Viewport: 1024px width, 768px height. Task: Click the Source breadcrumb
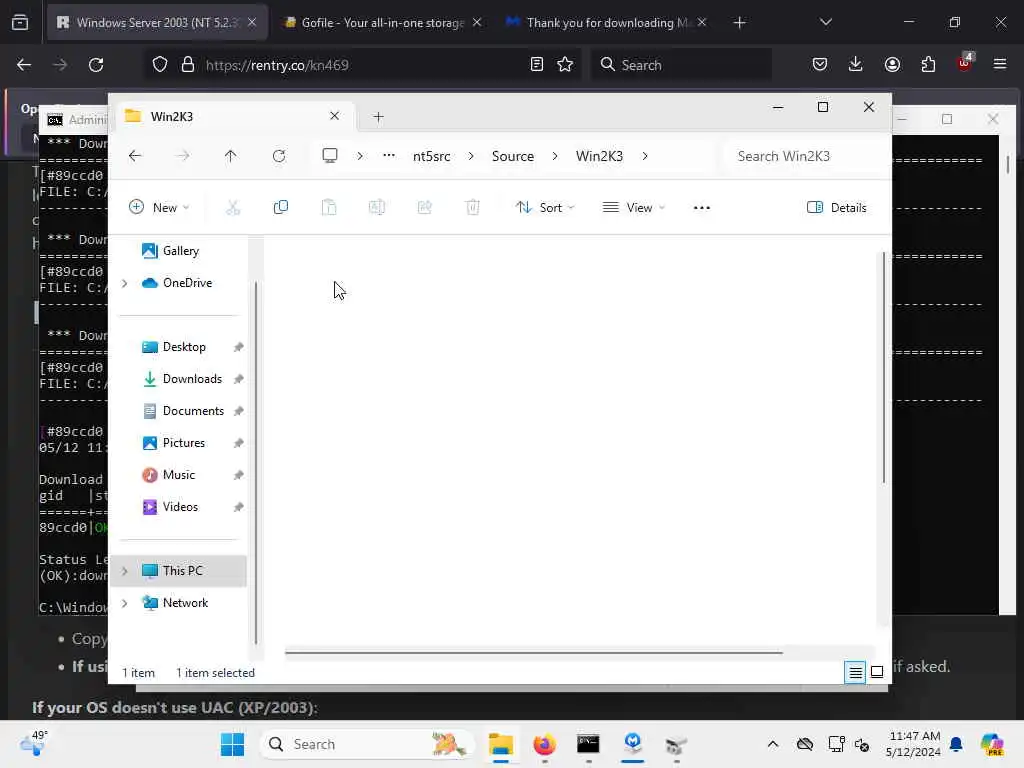point(513,156)
